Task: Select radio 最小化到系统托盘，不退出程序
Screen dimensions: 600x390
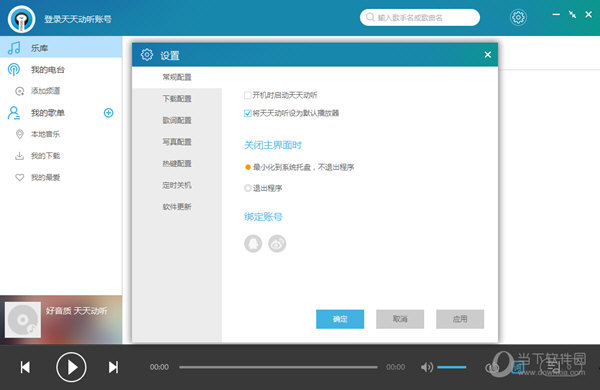Action: pos(248,167)
